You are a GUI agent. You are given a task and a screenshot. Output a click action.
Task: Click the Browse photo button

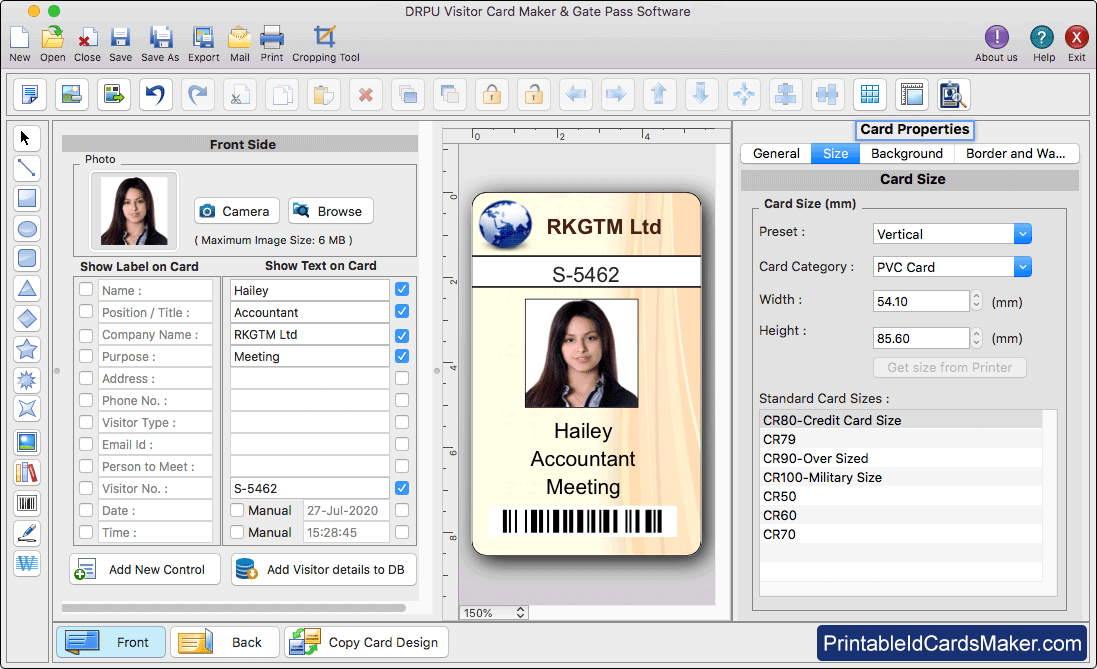pos(330,211)
